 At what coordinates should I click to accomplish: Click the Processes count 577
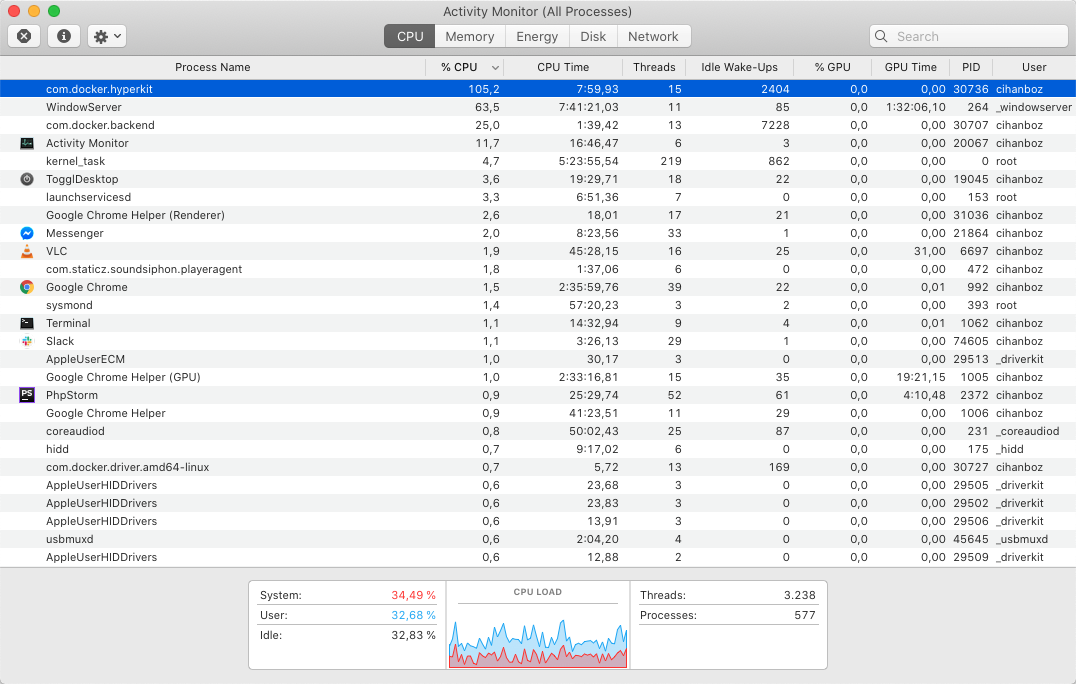(805, 615)
